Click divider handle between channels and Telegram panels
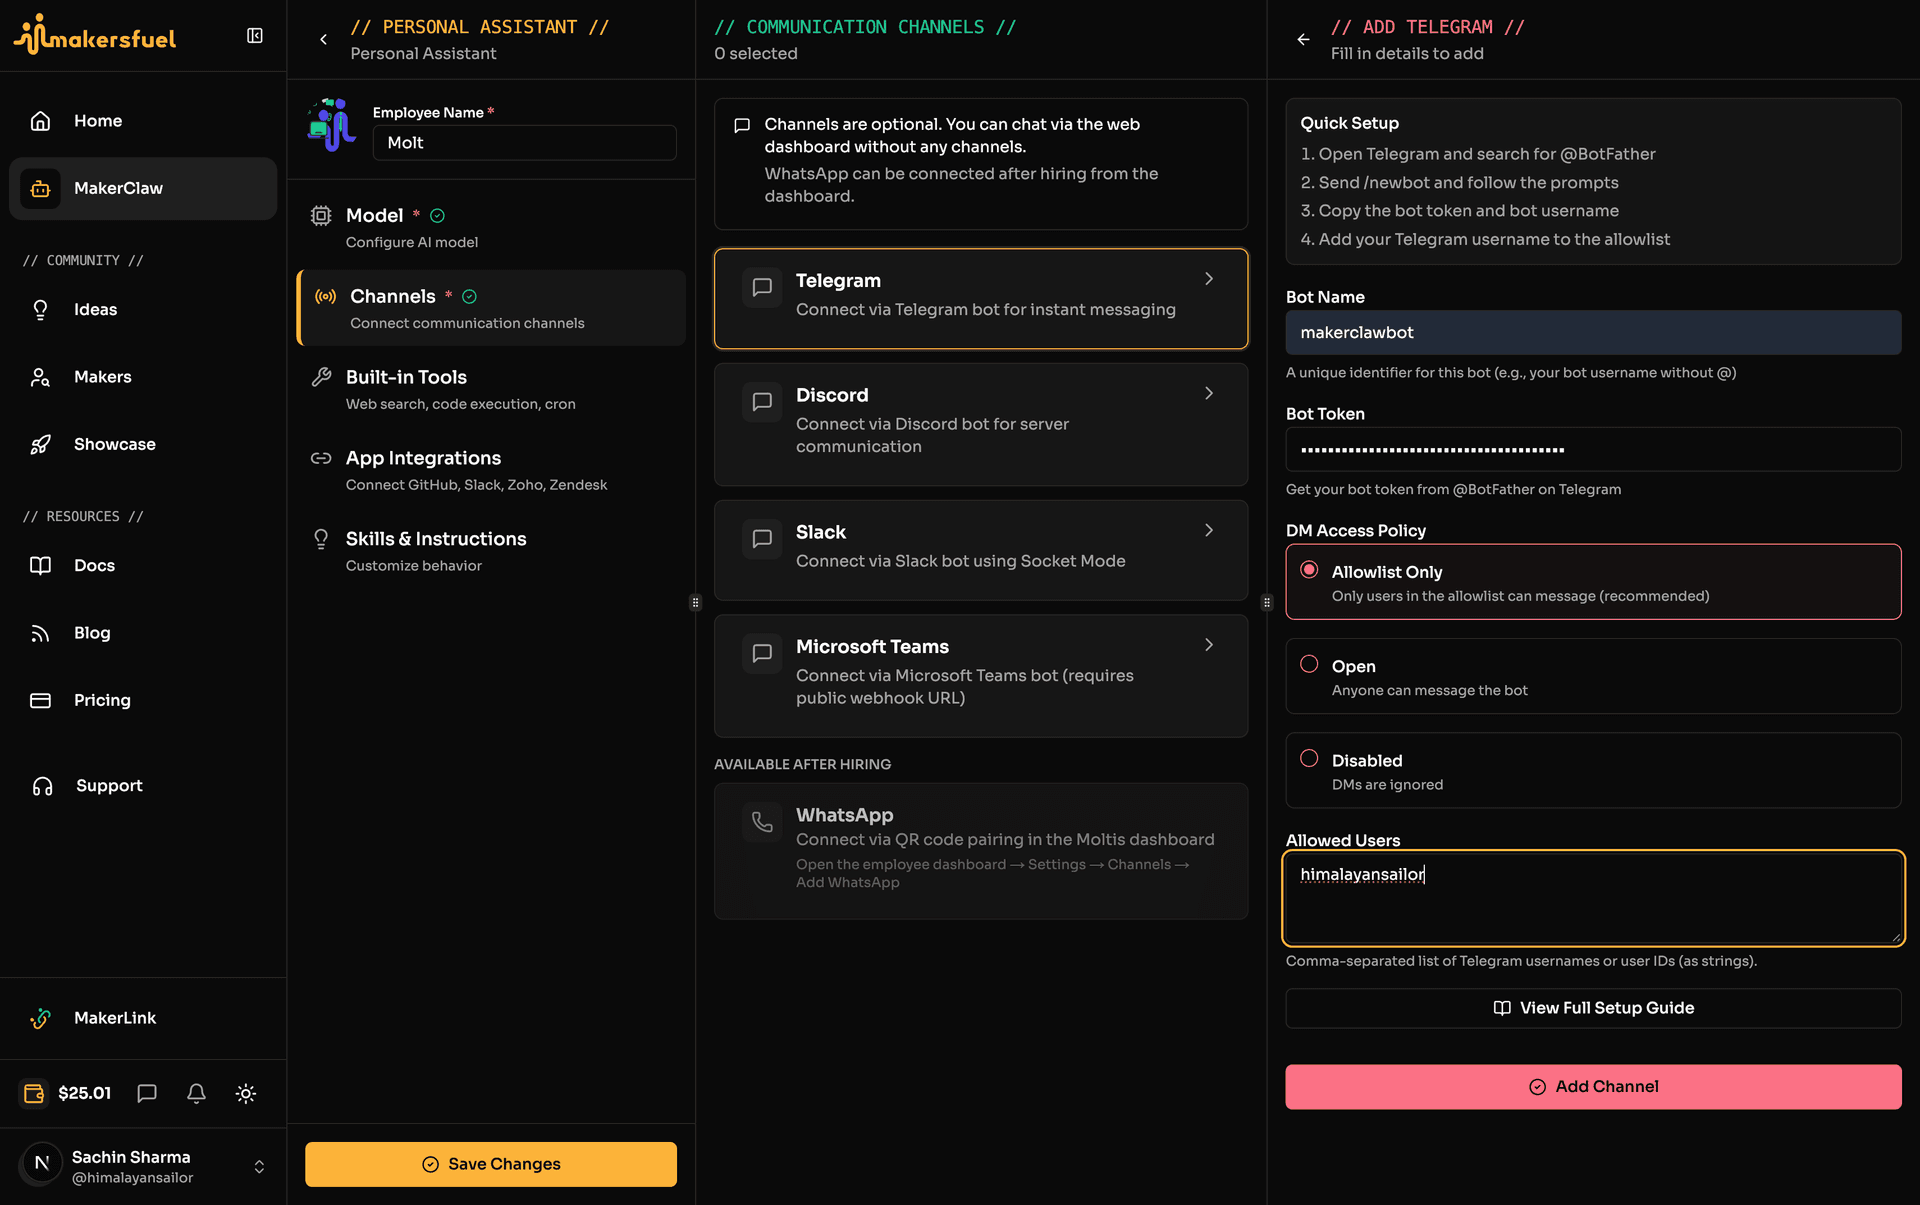1920x1205 pixels. coord(1267,603)
